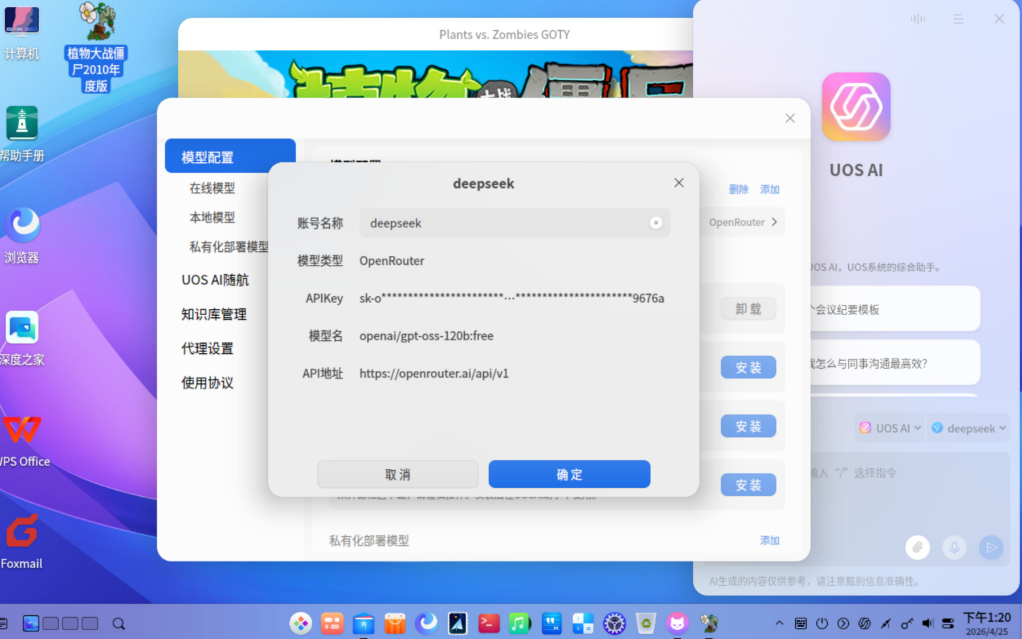Open the 计算机 desktop icon

coord(22,33)
